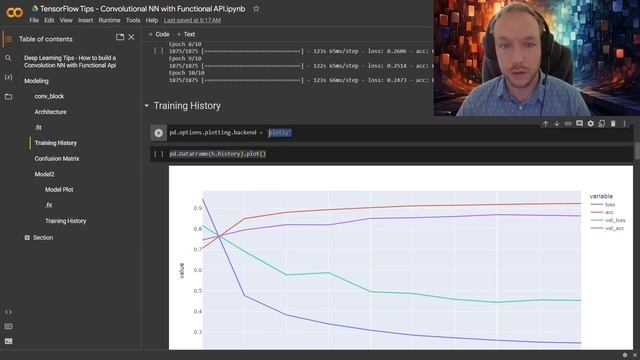Open the File menu
The image size is (640, 360).
(34, 20)
